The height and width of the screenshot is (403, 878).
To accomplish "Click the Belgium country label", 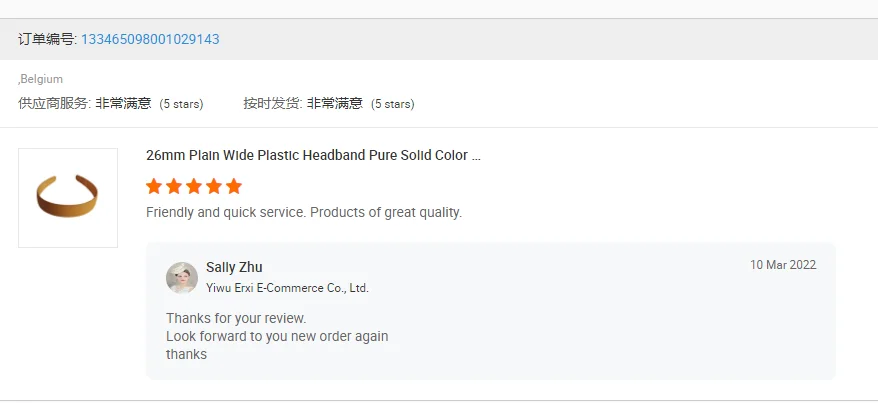I will coord(42,79).
